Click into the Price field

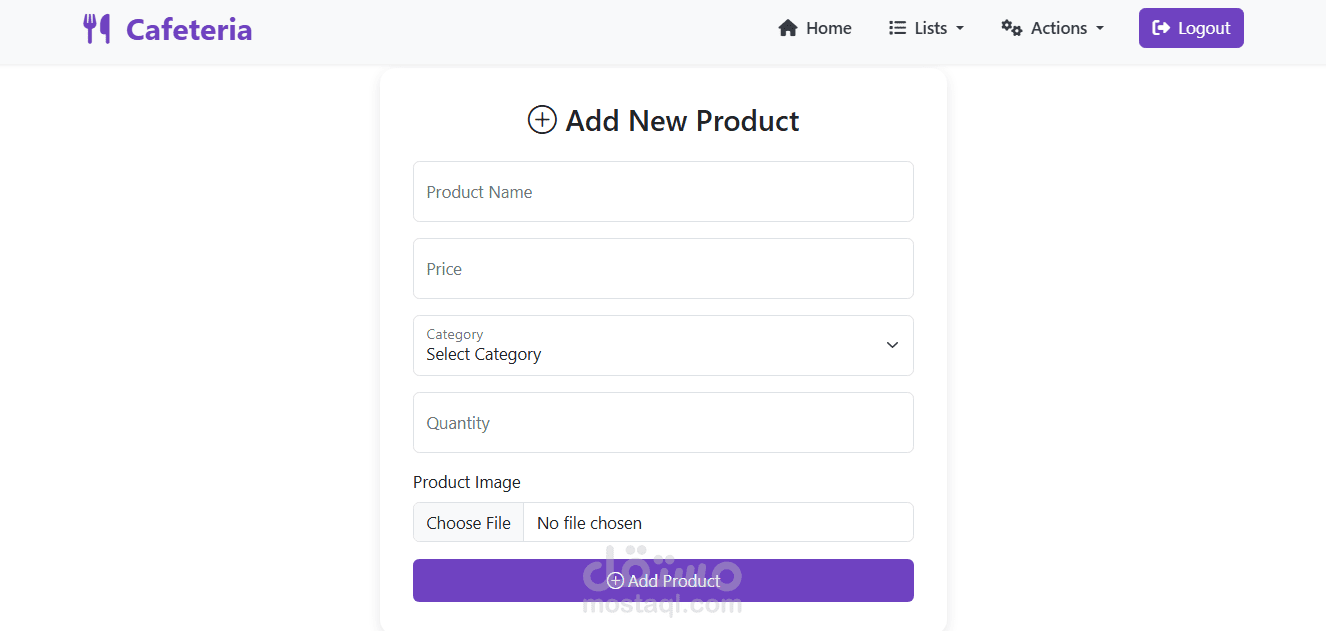coord(663,269)
